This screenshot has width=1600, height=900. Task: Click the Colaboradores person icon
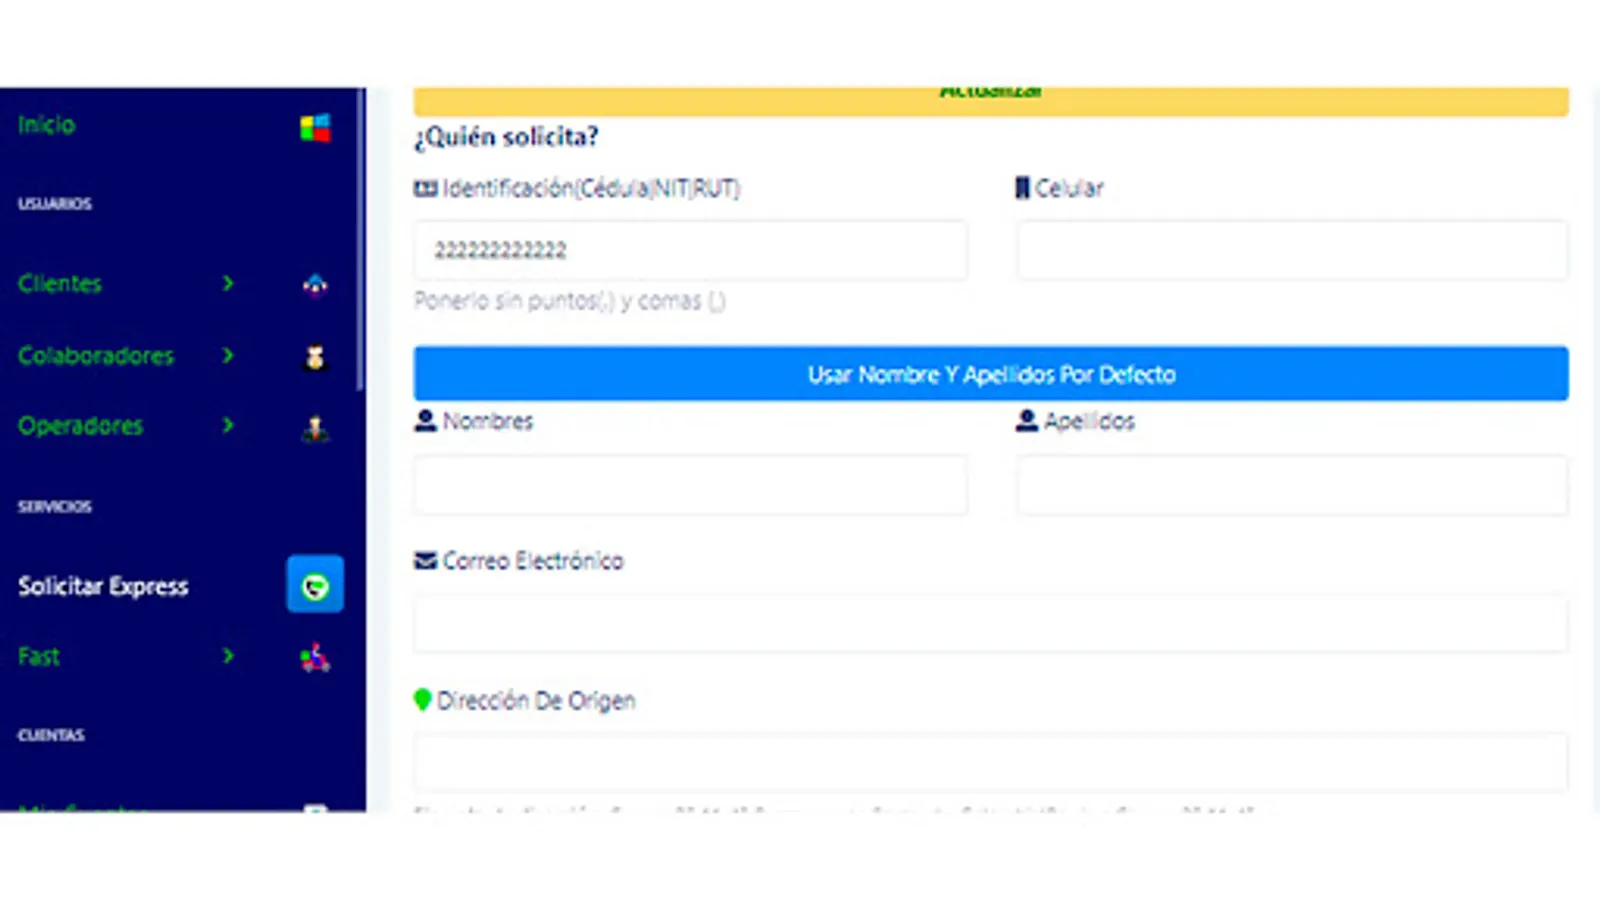click(315, 357)
